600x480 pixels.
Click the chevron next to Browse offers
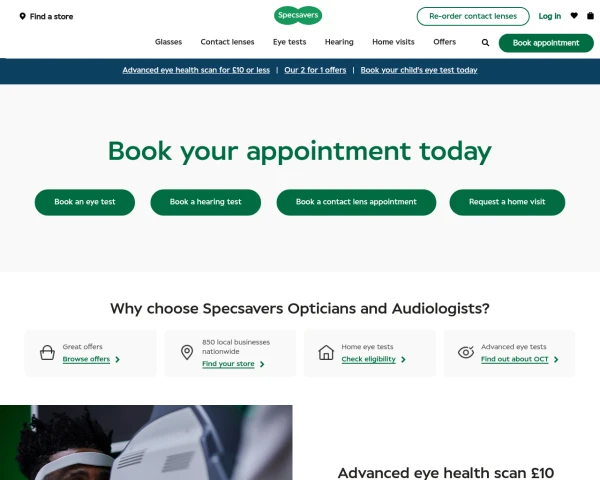point(117,359)
